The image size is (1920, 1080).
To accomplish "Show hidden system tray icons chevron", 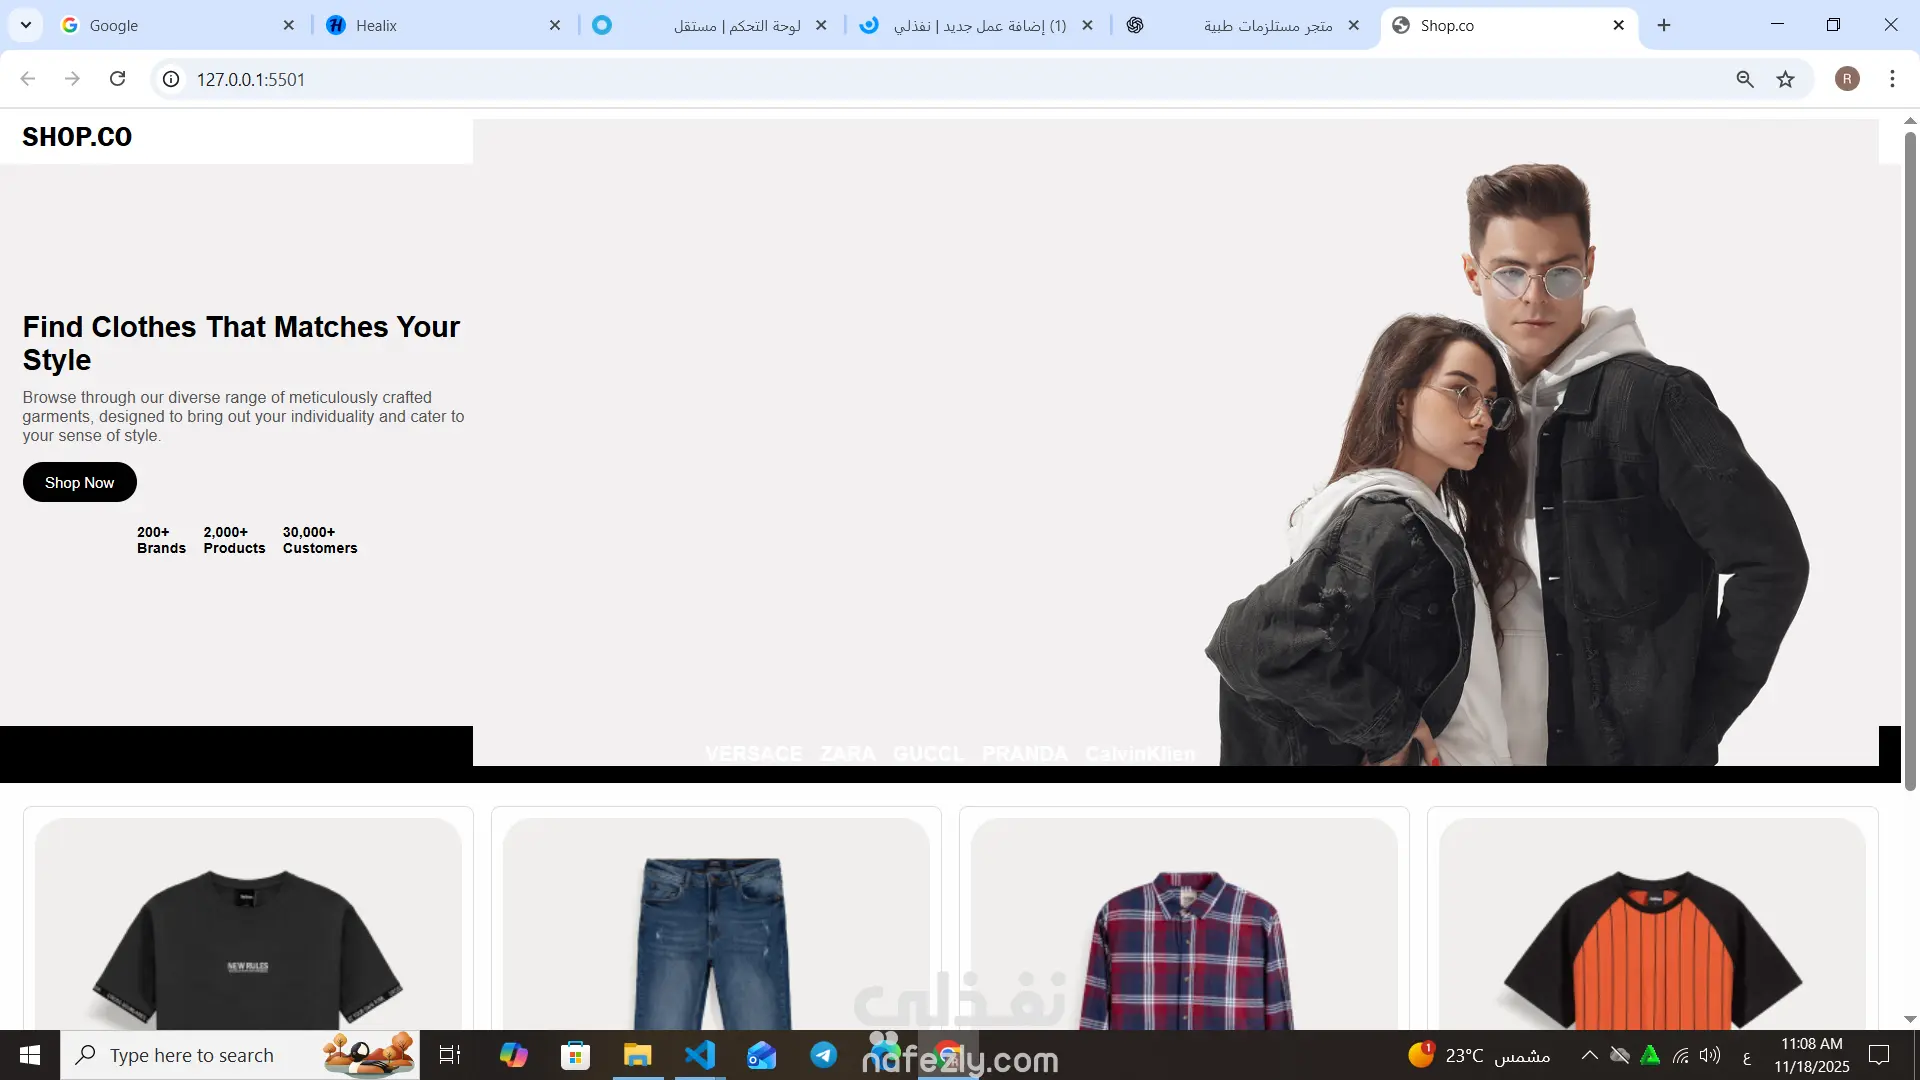I will [1589, 1055].
